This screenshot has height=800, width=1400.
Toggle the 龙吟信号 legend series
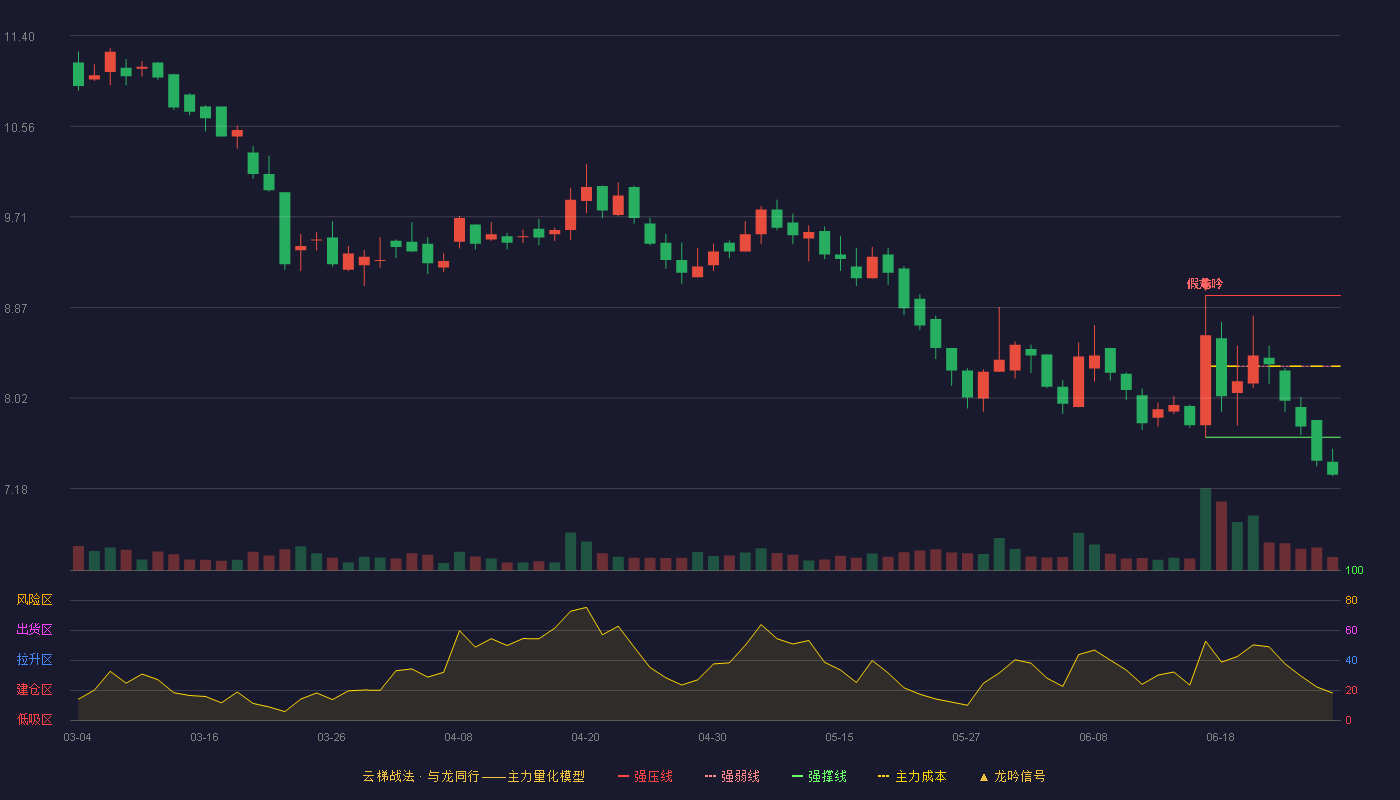[1012, 776]
